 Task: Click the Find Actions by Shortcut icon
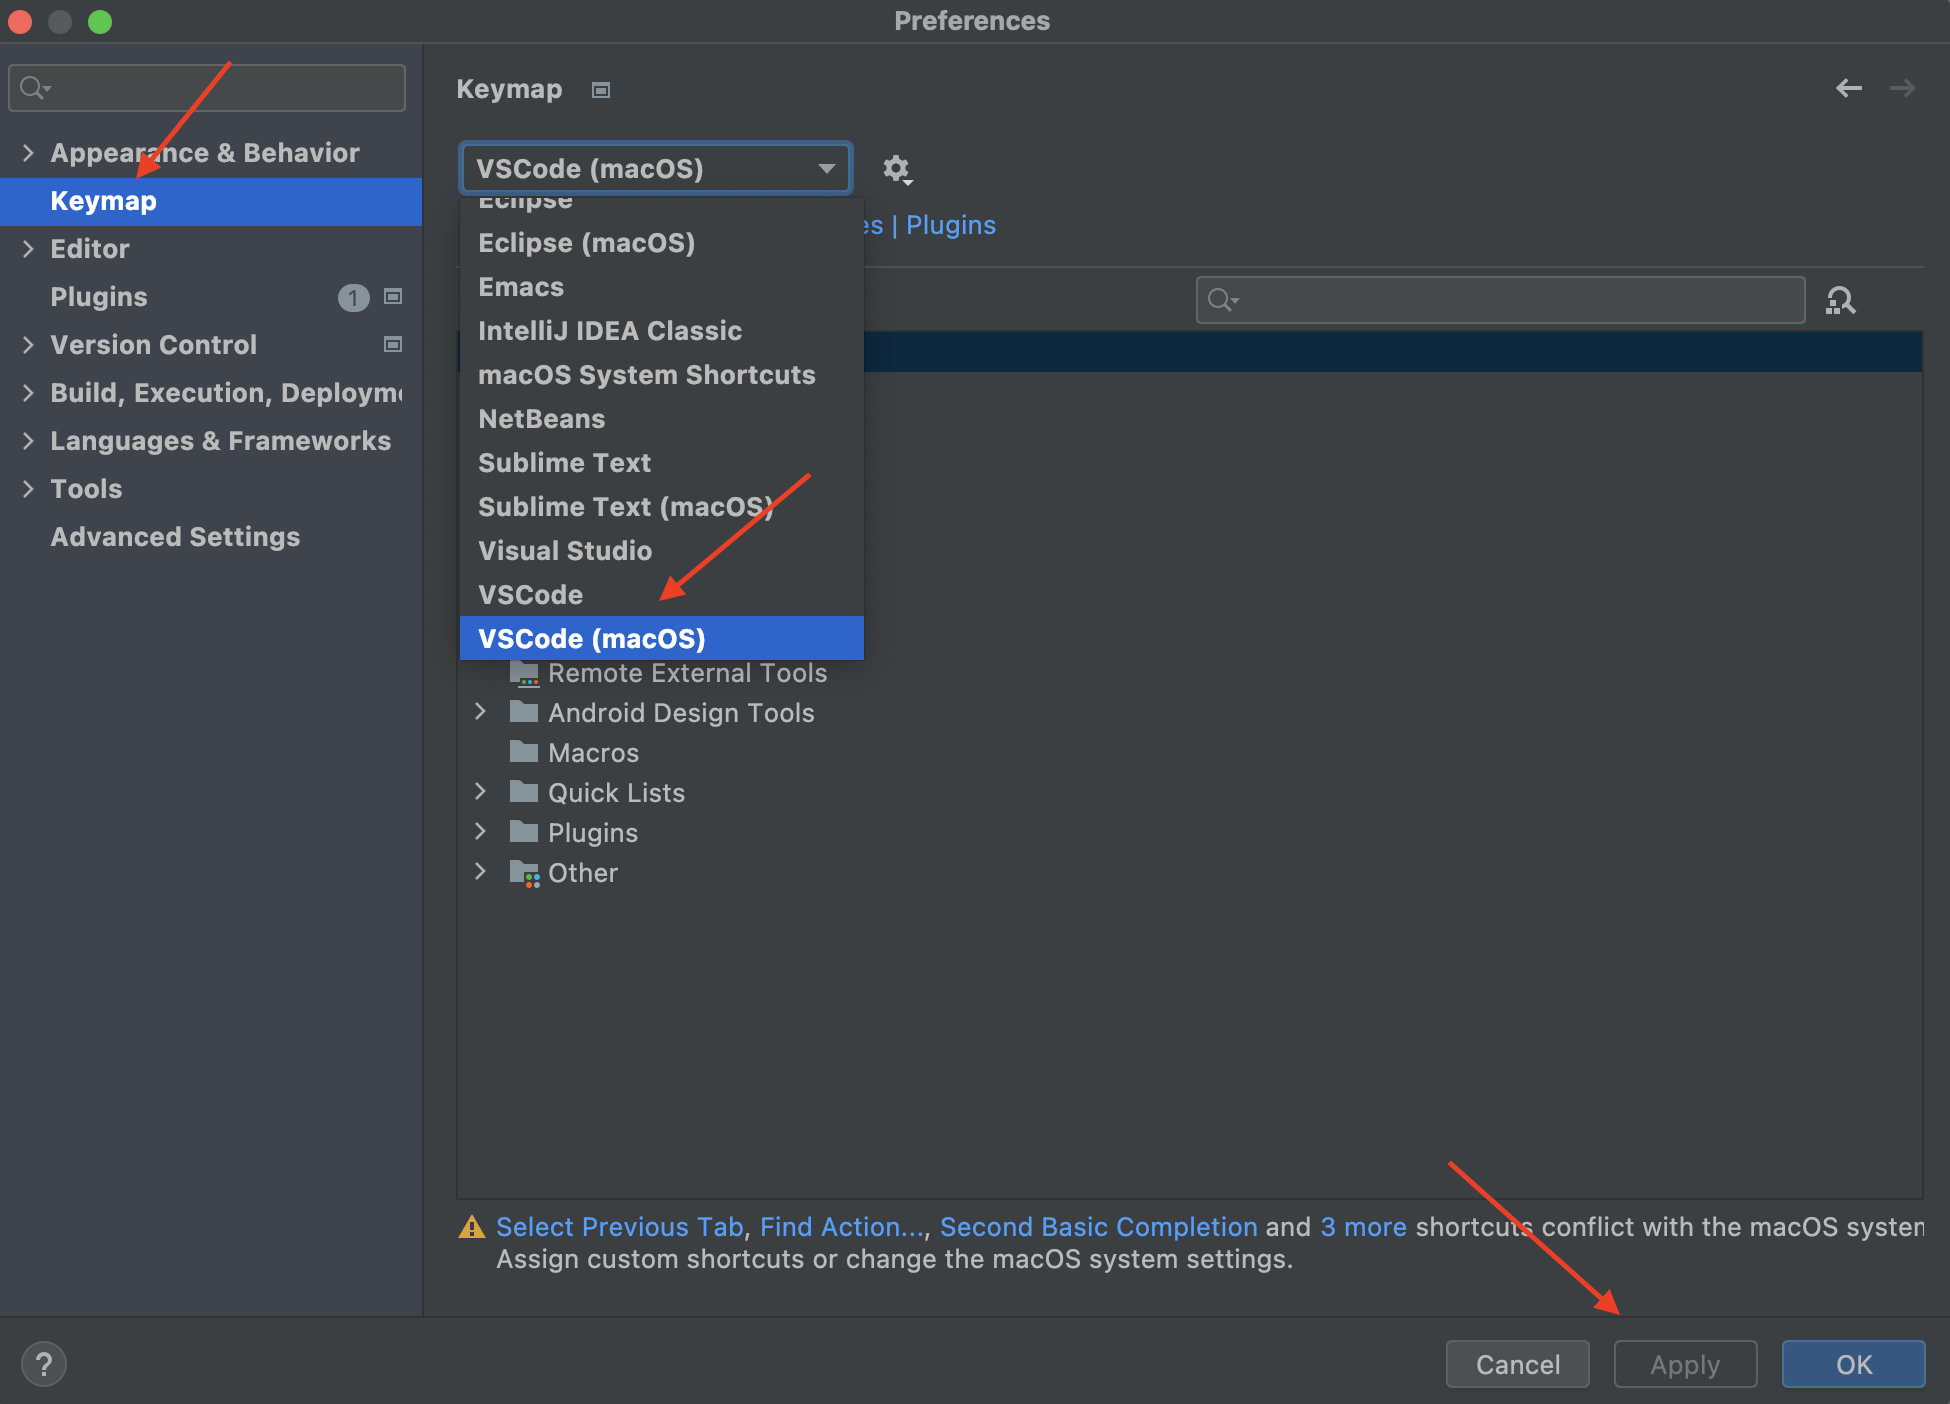[1841, 300]
